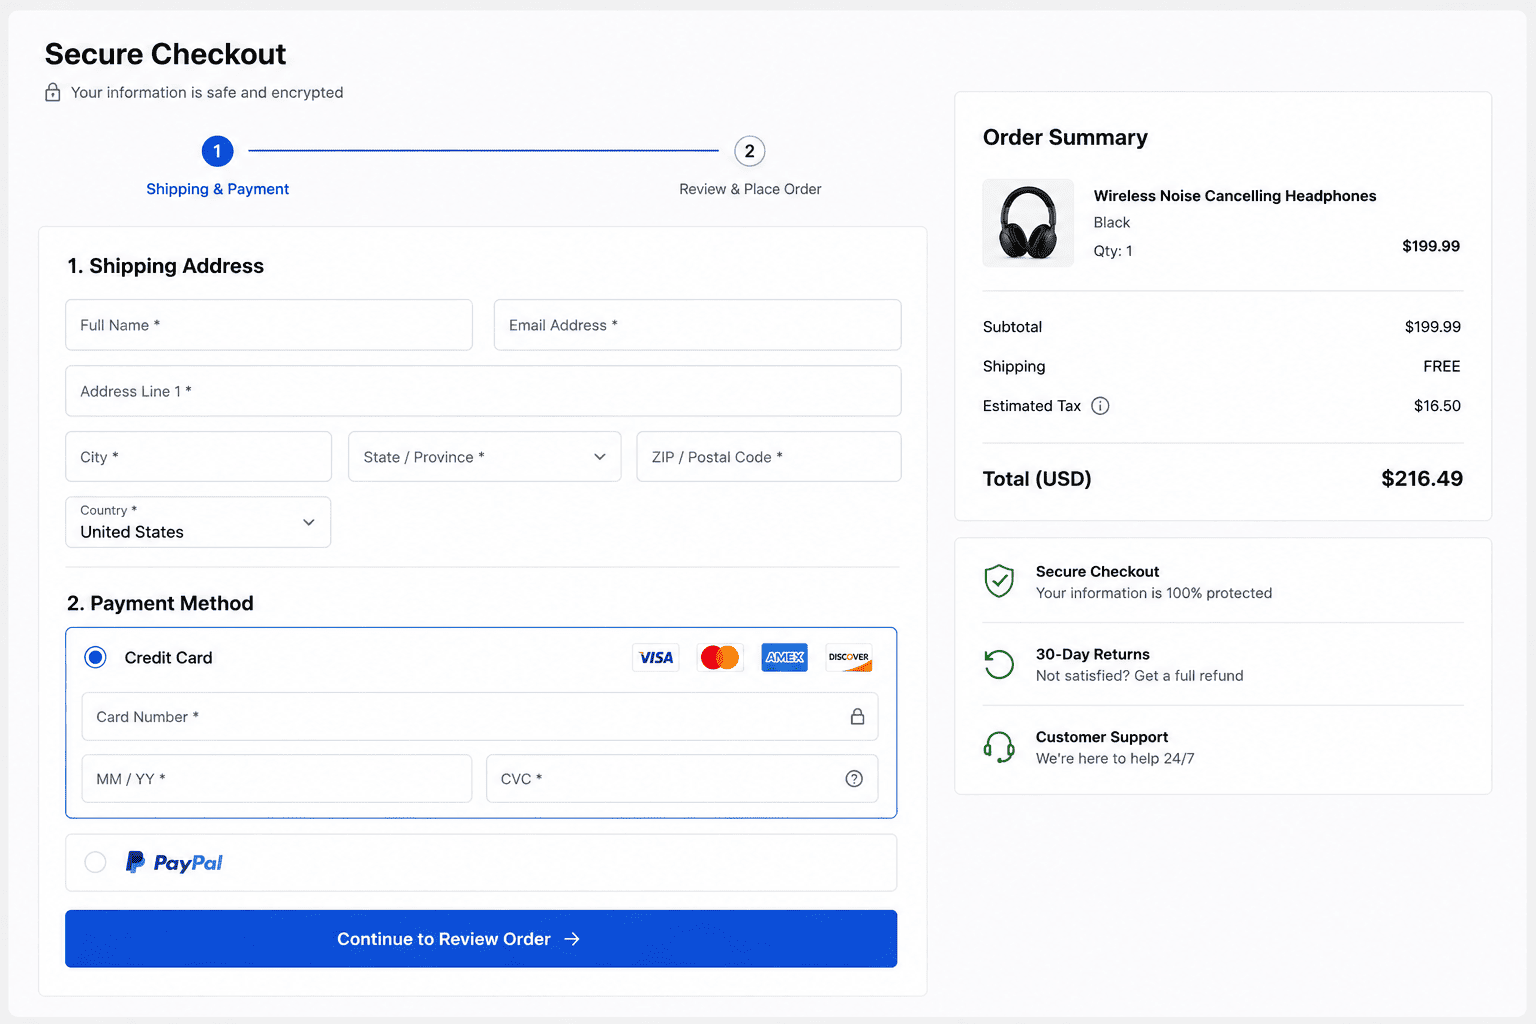
Task: Click the 30-Day Returns refresh icon
Action: point(999,664)
